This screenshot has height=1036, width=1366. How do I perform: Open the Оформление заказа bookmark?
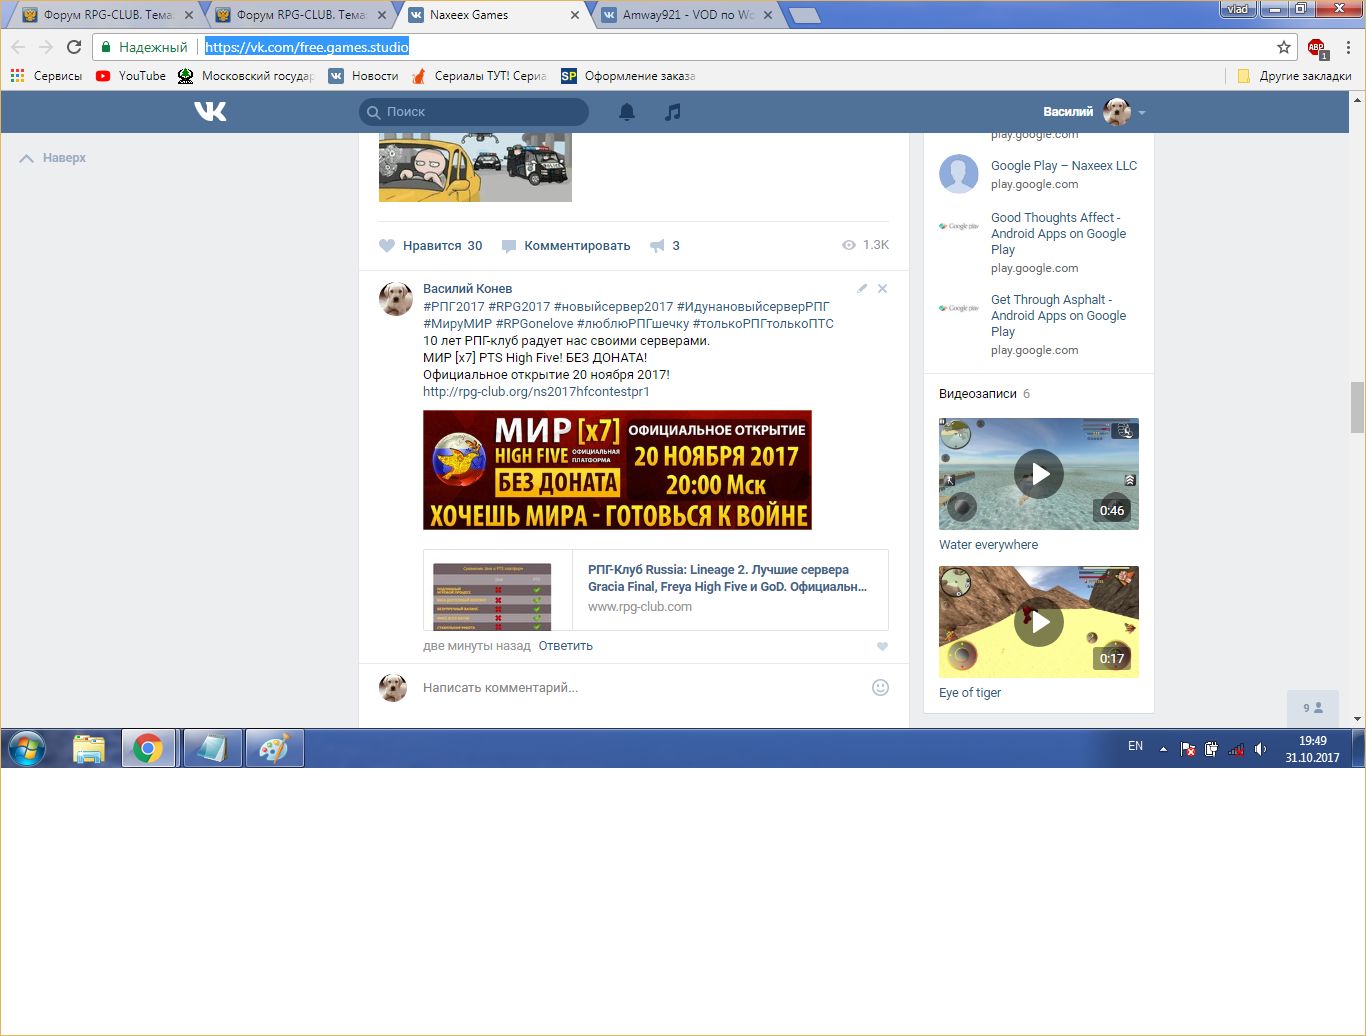[x=627, y=76]
